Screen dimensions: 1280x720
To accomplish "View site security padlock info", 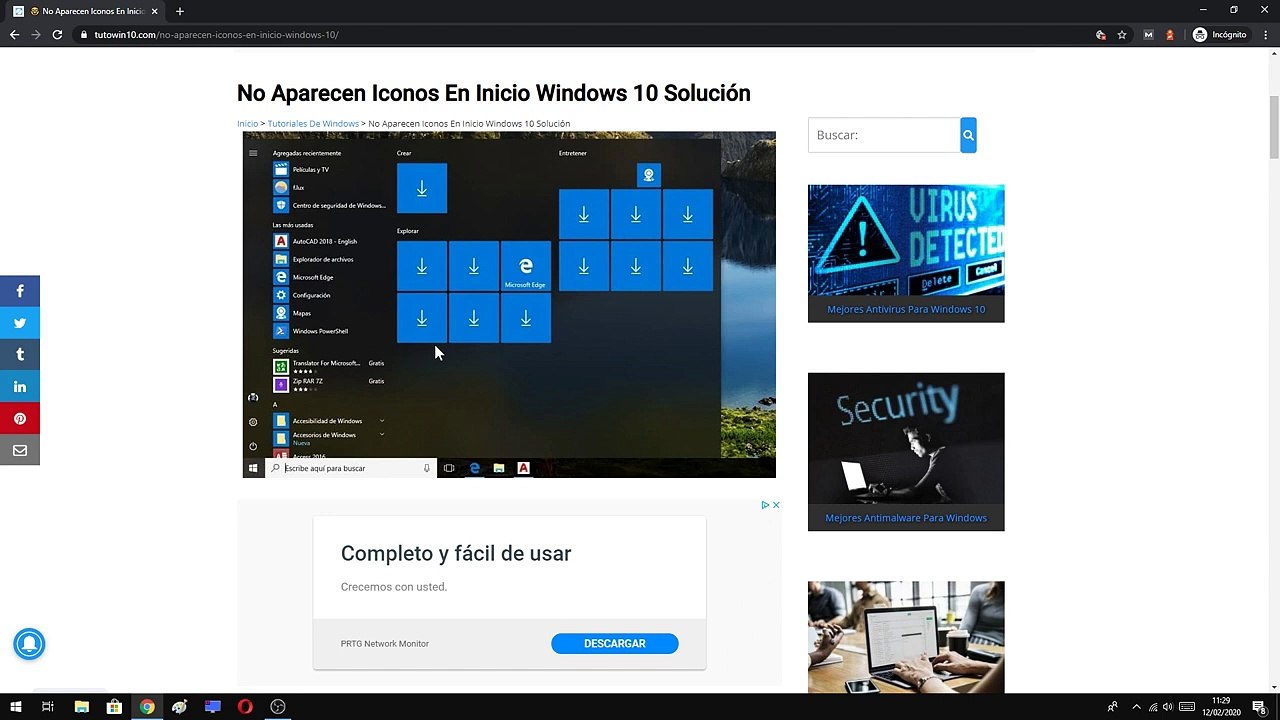I will tap(84, 35).
